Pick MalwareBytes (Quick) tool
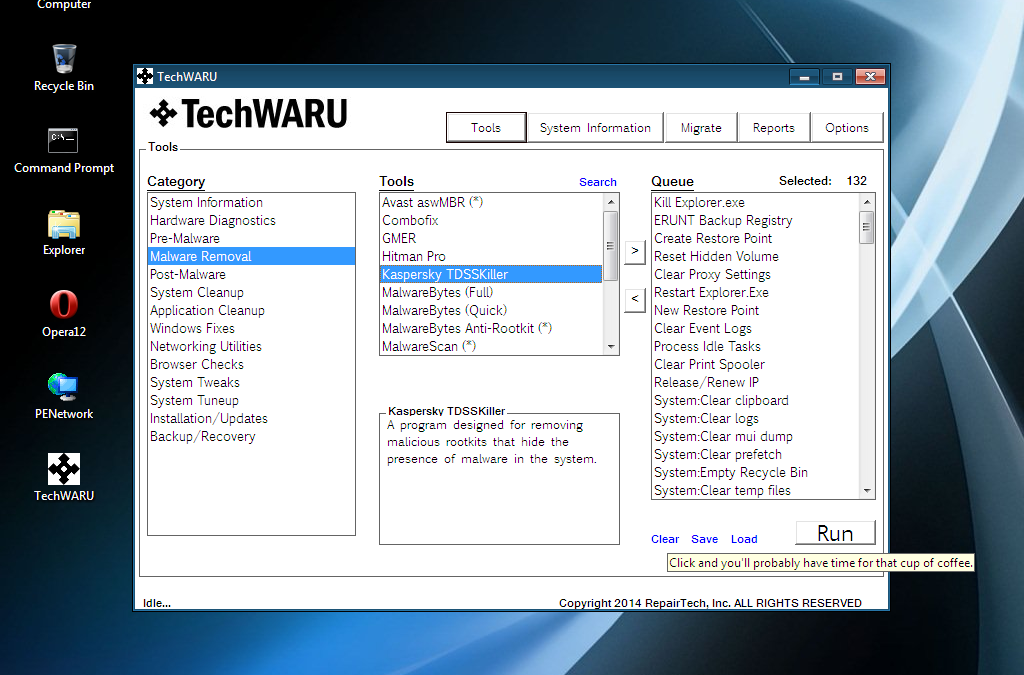 click(x=491, y=310)
